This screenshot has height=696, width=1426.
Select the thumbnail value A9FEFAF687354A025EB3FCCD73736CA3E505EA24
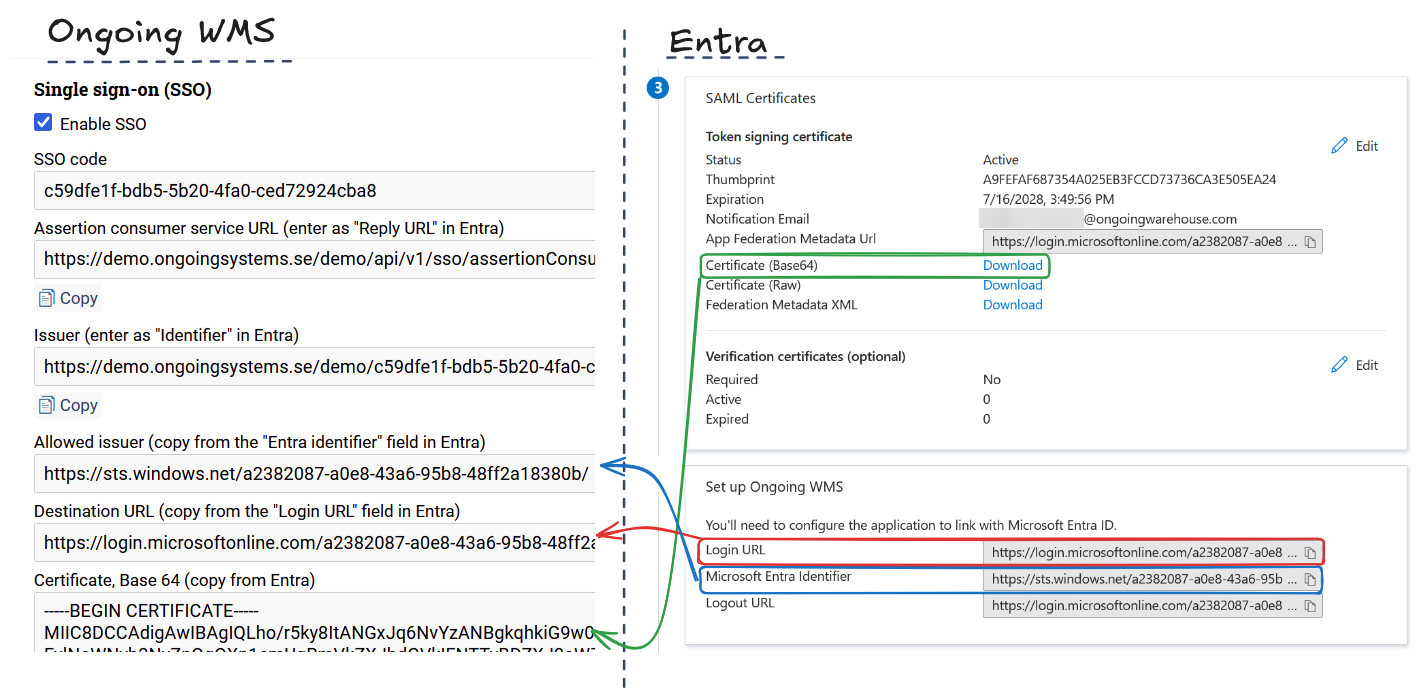tap(1129, 180)
